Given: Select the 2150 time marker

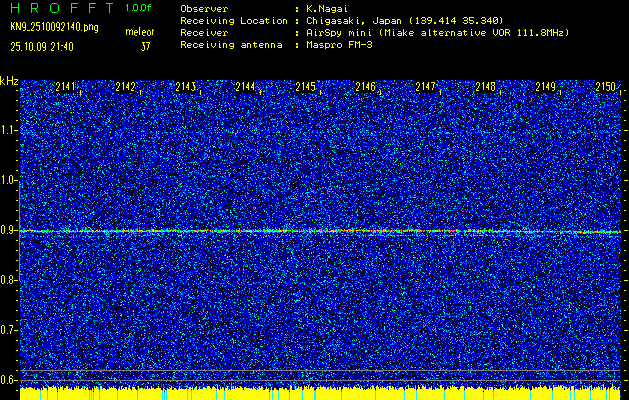Looking at the screenshot, I should tap(605, 87).
